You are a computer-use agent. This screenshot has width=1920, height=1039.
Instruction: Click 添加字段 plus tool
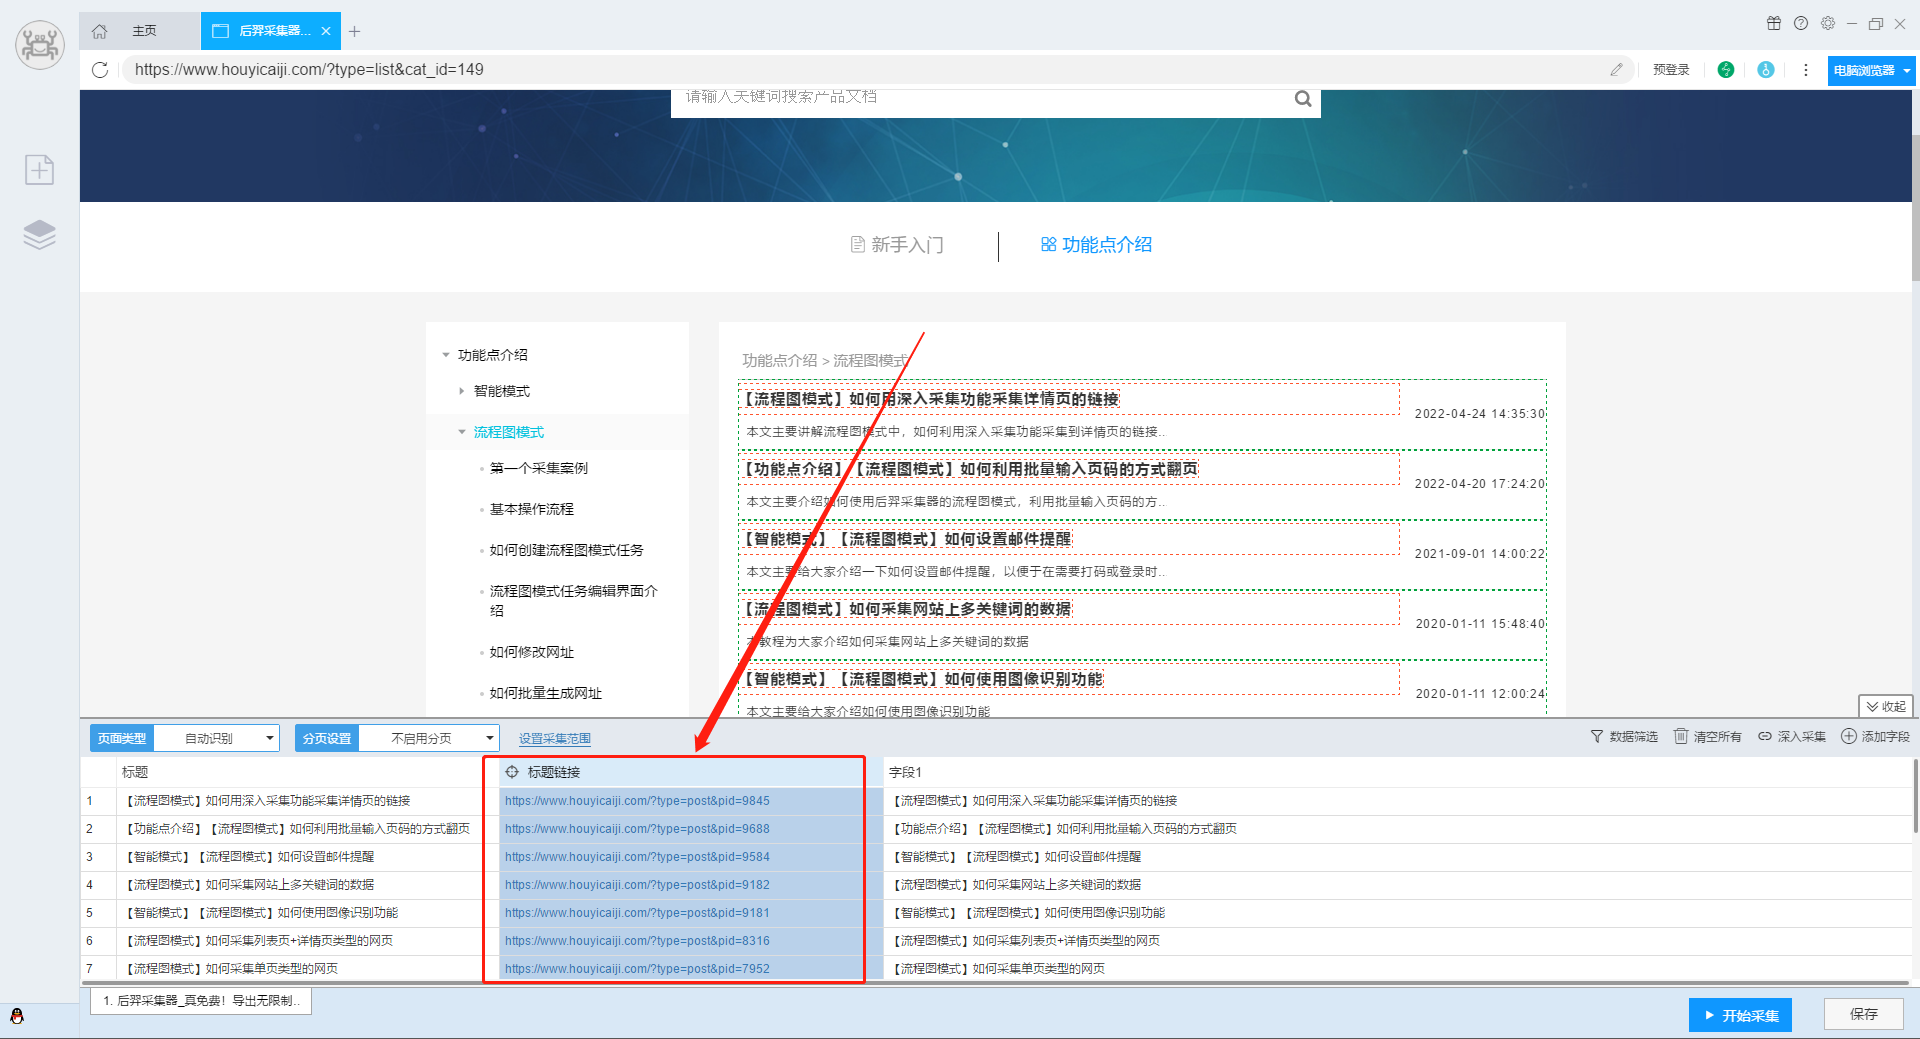tap(1876, 737)
